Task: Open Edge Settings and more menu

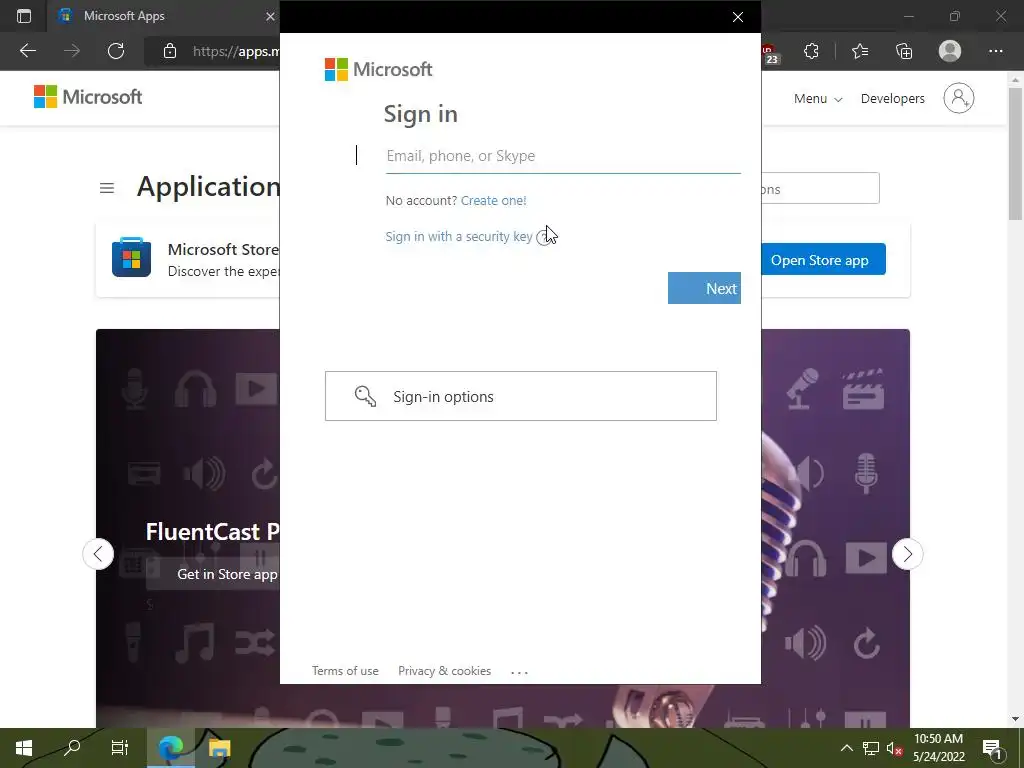Action: [995, 51]
